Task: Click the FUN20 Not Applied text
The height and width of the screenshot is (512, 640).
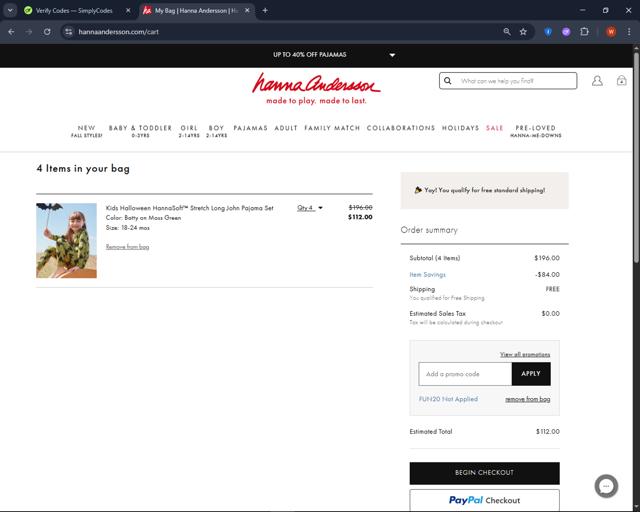Action: [448, 399]
